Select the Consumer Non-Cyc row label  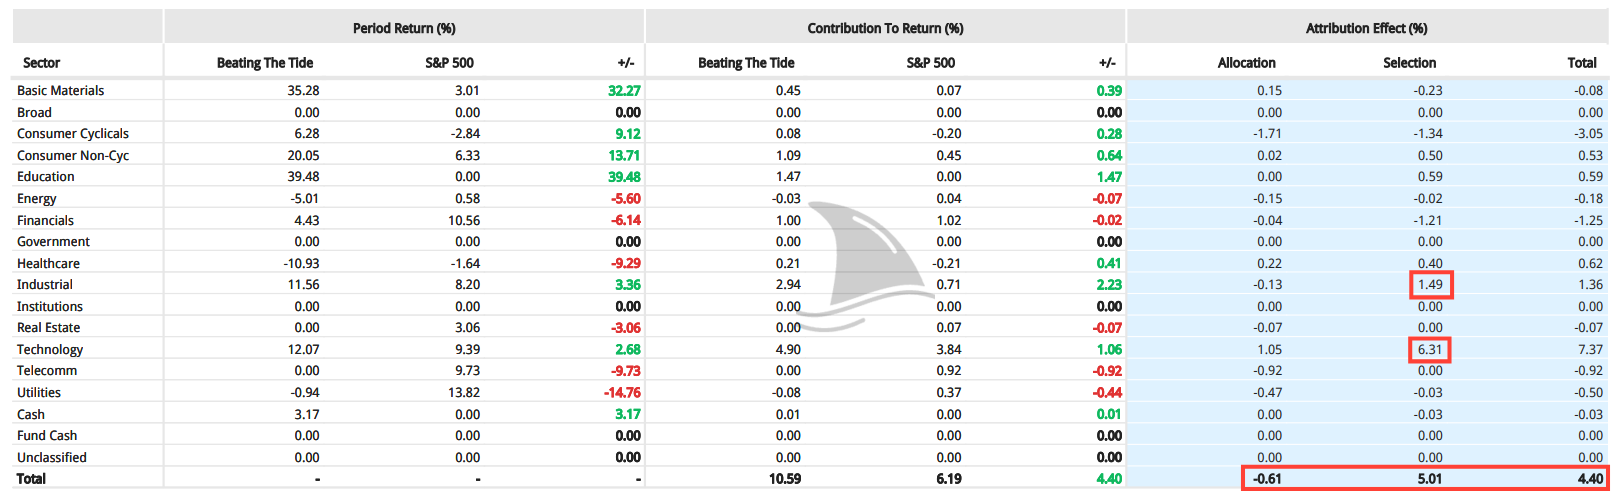(x=73, y=156)
